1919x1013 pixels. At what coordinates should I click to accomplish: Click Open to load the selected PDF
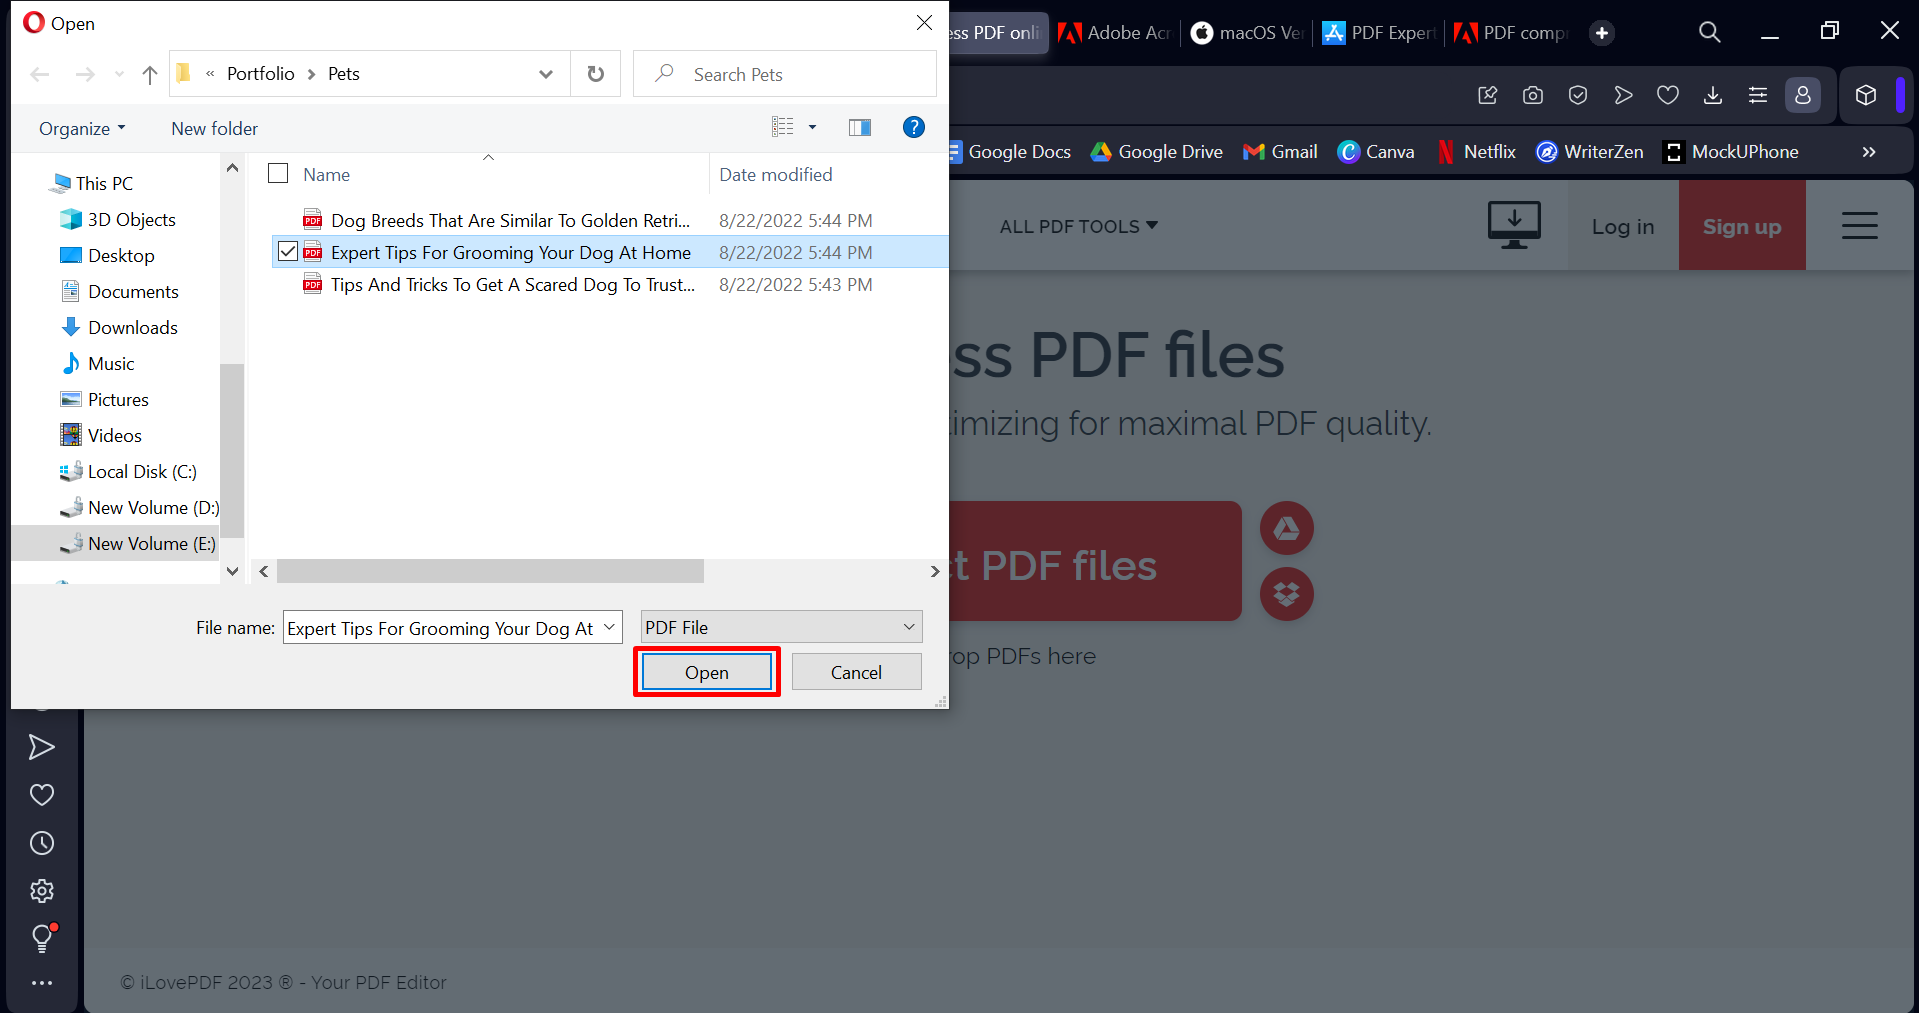point(706,671)
